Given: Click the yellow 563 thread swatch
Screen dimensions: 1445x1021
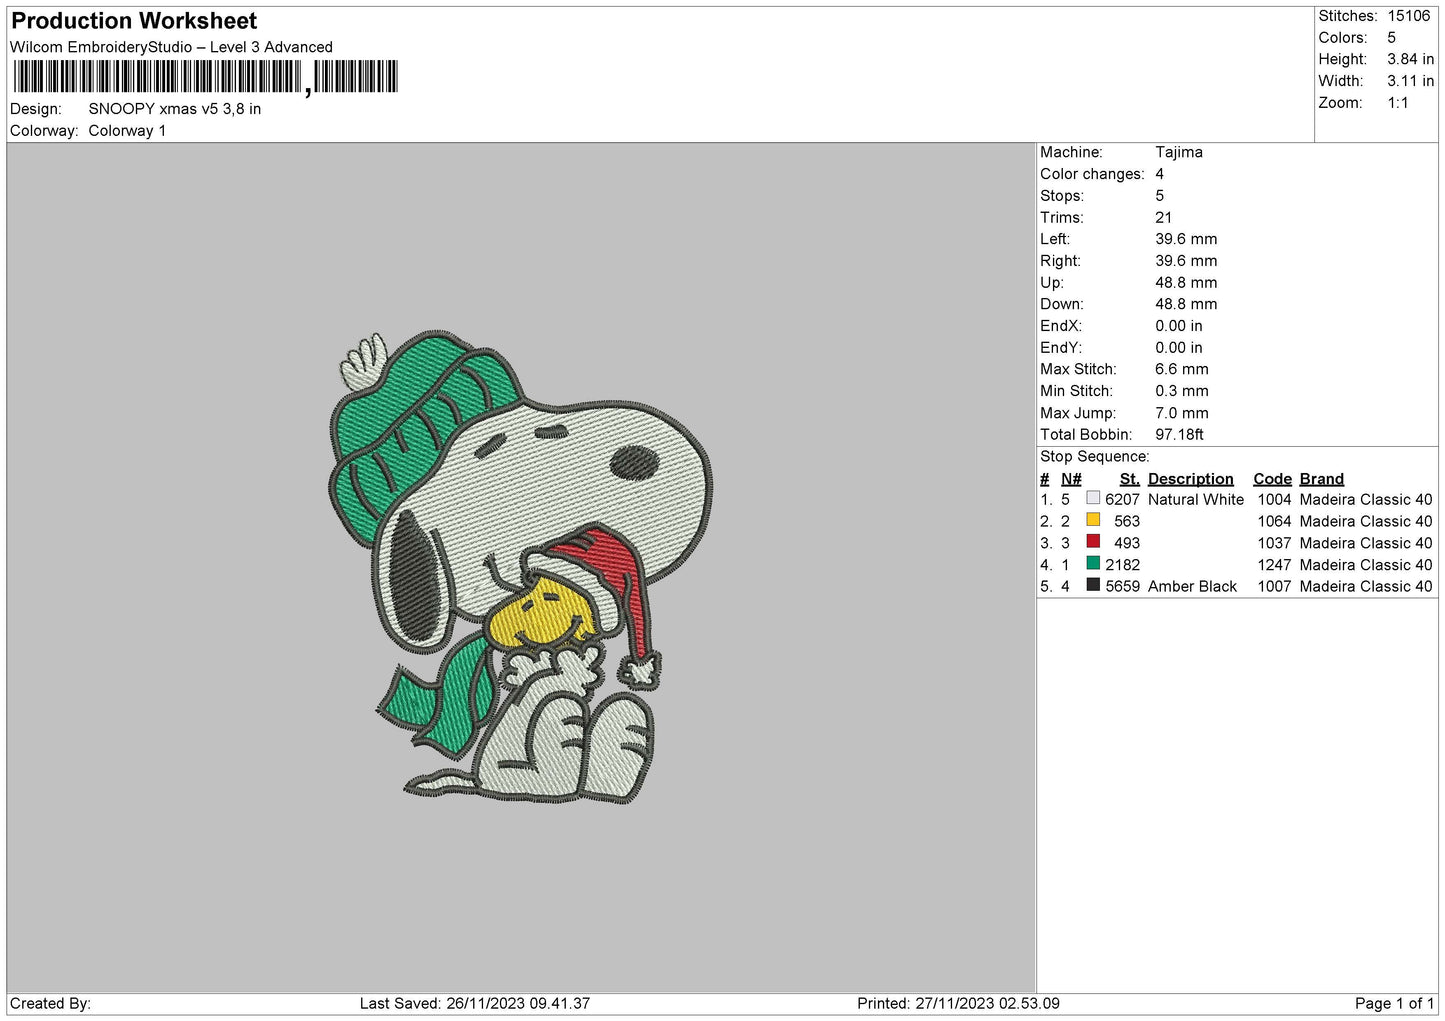Looking at the screenshot, I should tap(1093, 520).
